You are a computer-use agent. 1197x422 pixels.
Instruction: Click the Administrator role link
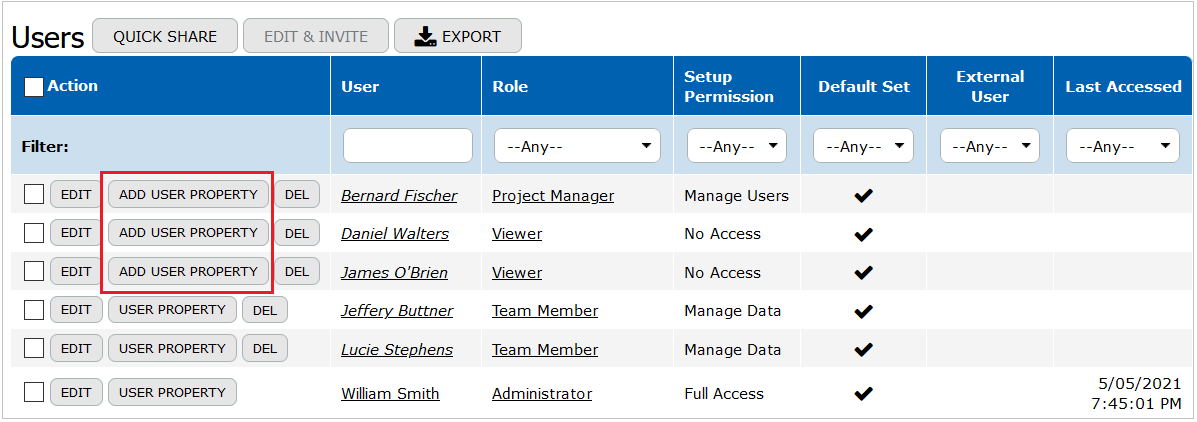542,394
